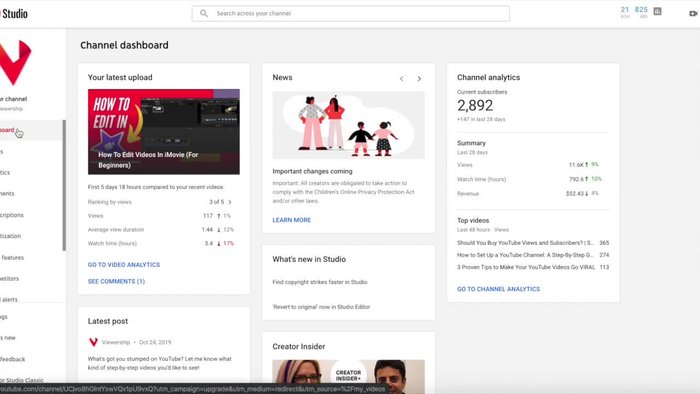700x394 pixels.
Task: Open top video 'How to Set Up a YouTube Channel'
Action: (x=525, y=255)
